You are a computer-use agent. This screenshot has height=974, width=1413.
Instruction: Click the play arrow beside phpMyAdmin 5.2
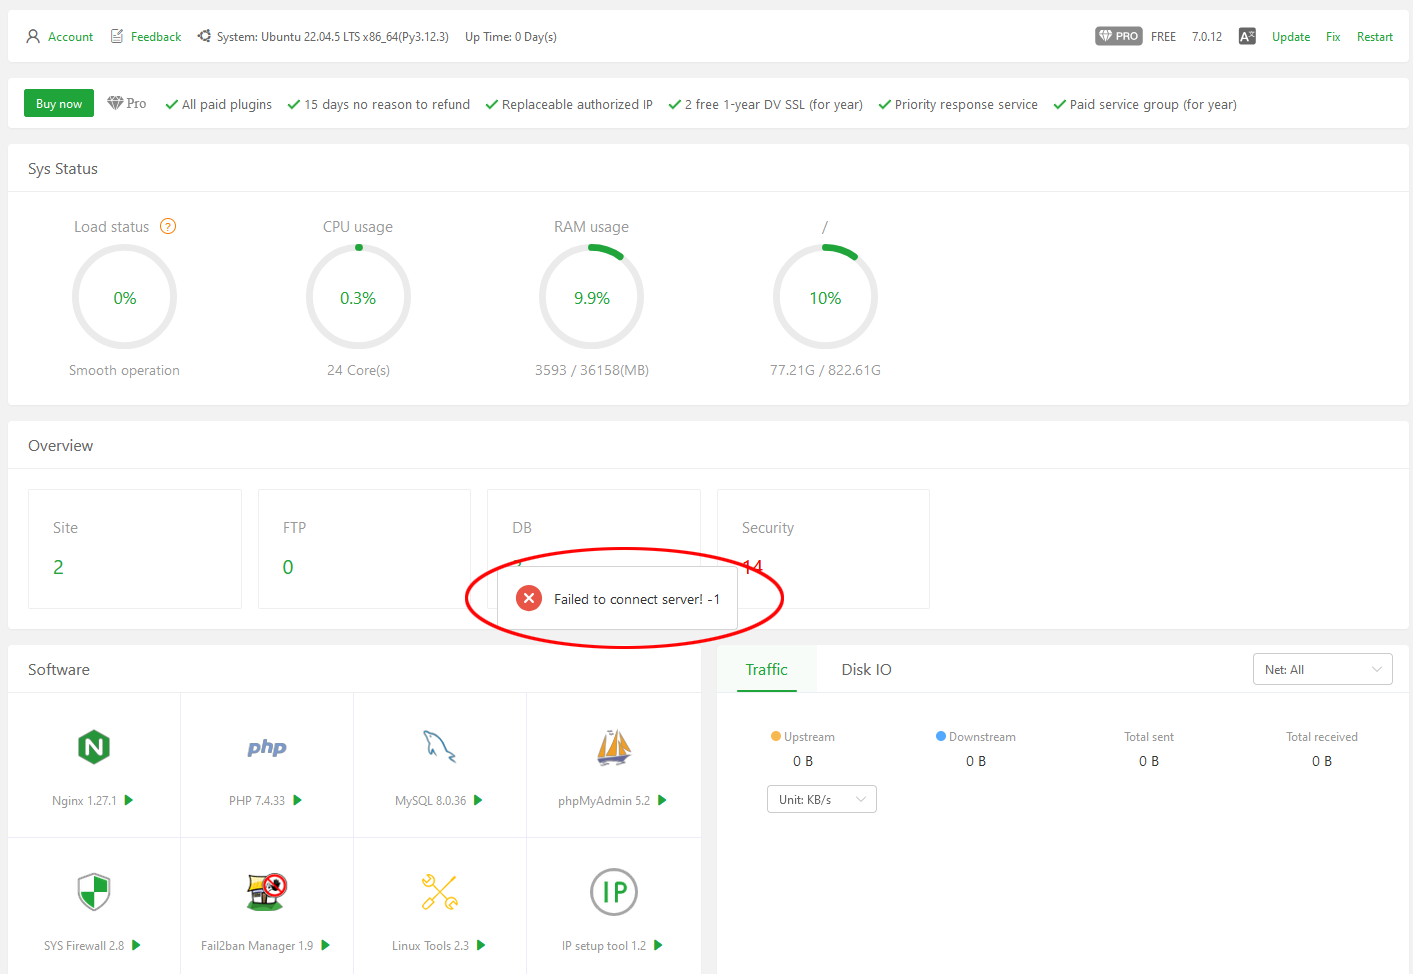point(662,800)
